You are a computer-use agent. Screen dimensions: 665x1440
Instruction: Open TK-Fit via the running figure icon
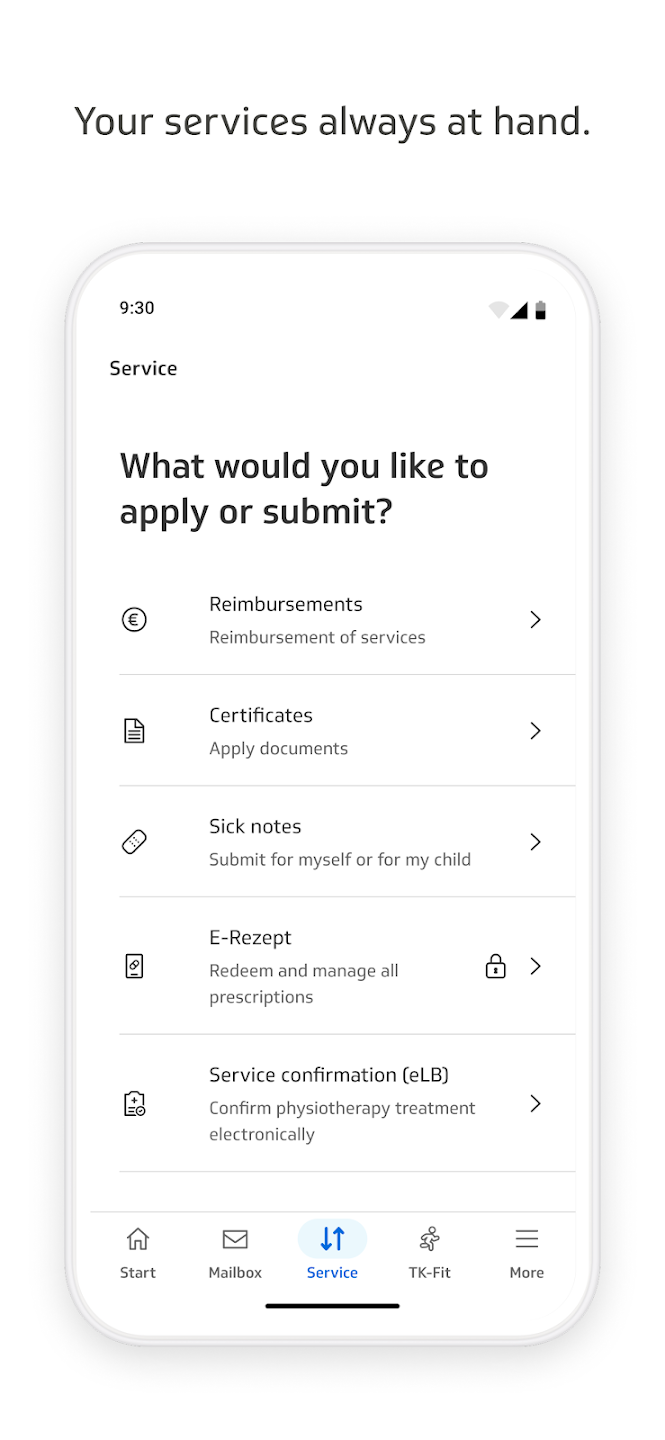[430, 1239]
